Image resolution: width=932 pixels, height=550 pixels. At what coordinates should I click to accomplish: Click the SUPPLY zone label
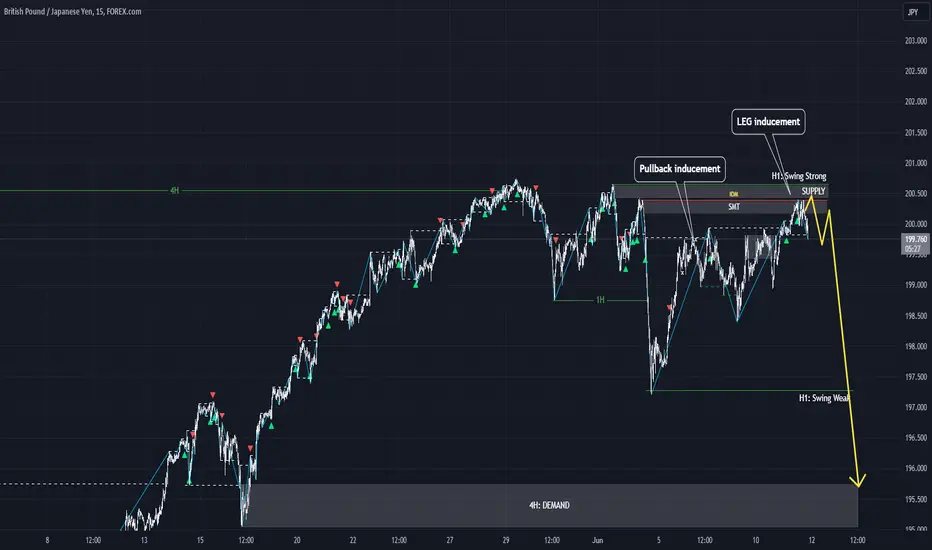[813, 191]
